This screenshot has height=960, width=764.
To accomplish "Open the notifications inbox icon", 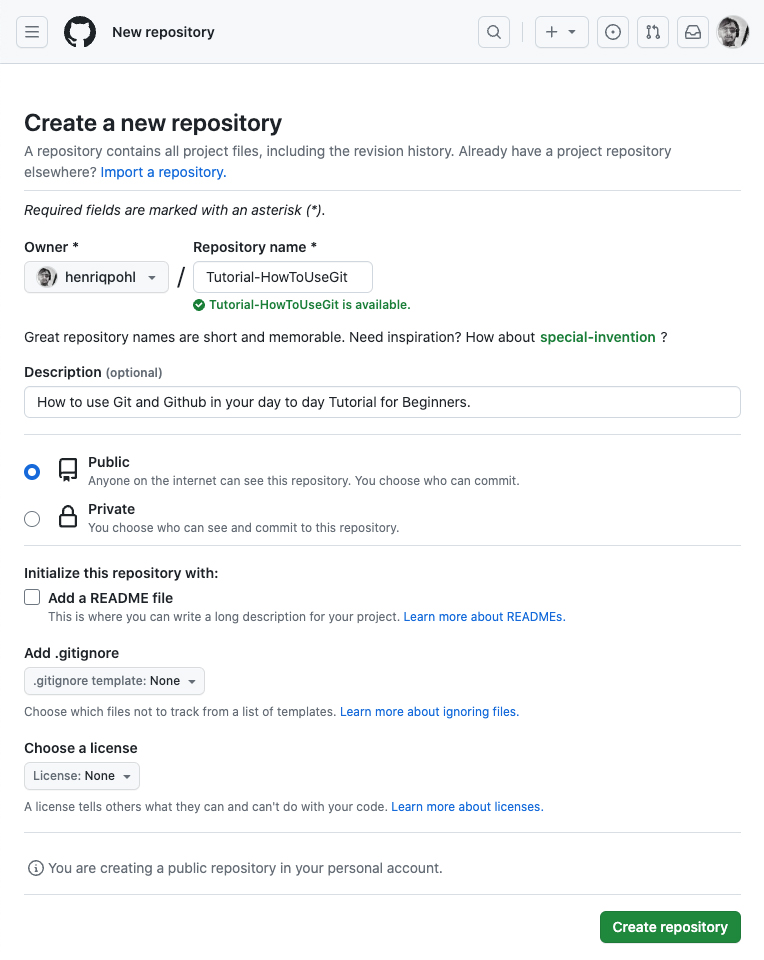I will [x=693, y=32].
